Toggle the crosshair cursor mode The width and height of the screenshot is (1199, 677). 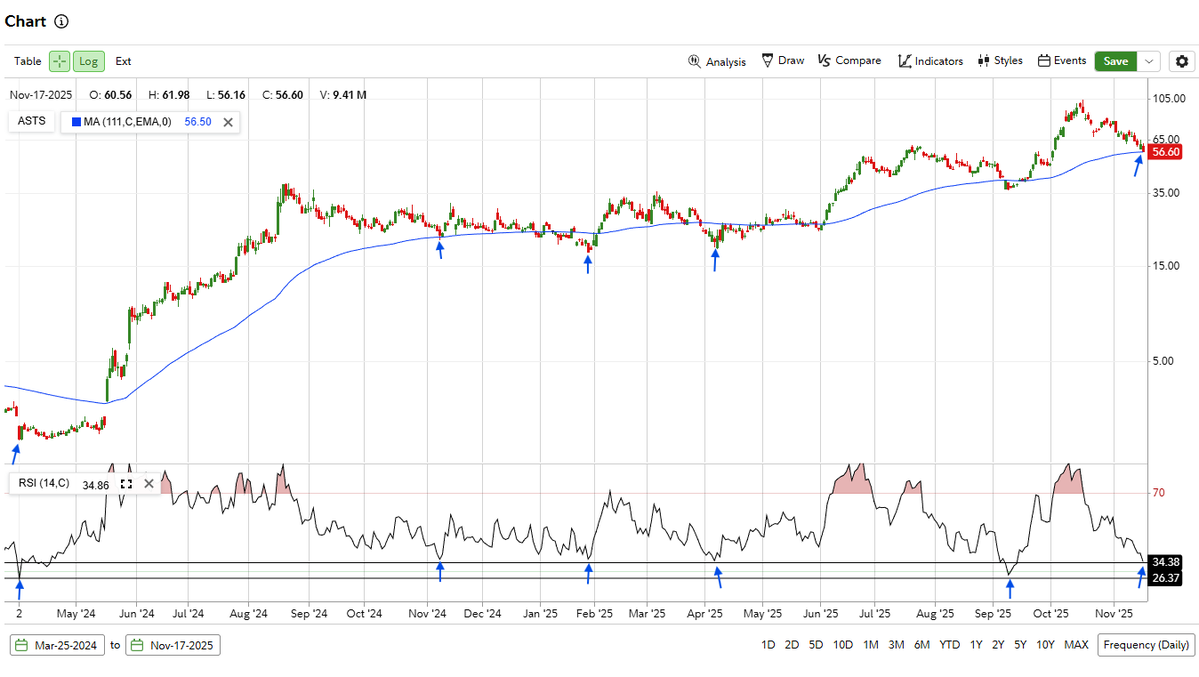[59, 61]
